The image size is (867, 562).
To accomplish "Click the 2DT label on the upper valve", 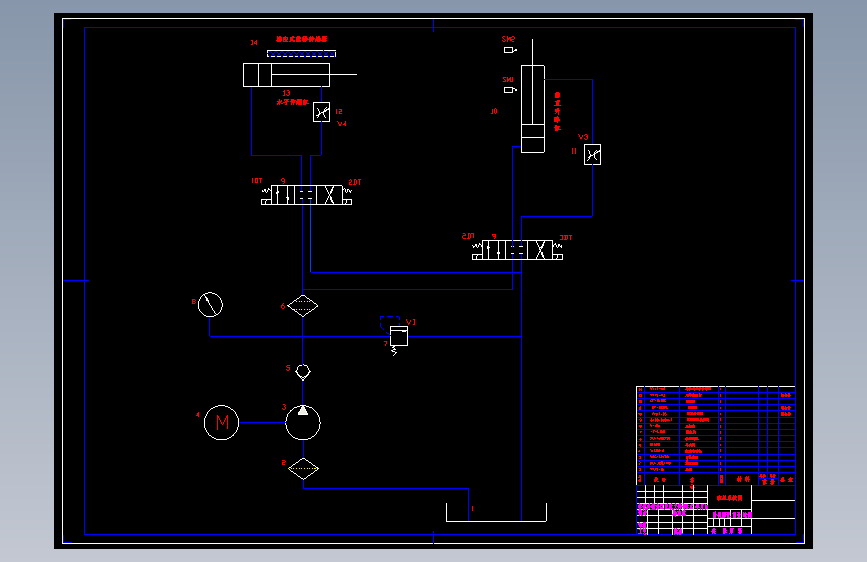I will point(355,182).
